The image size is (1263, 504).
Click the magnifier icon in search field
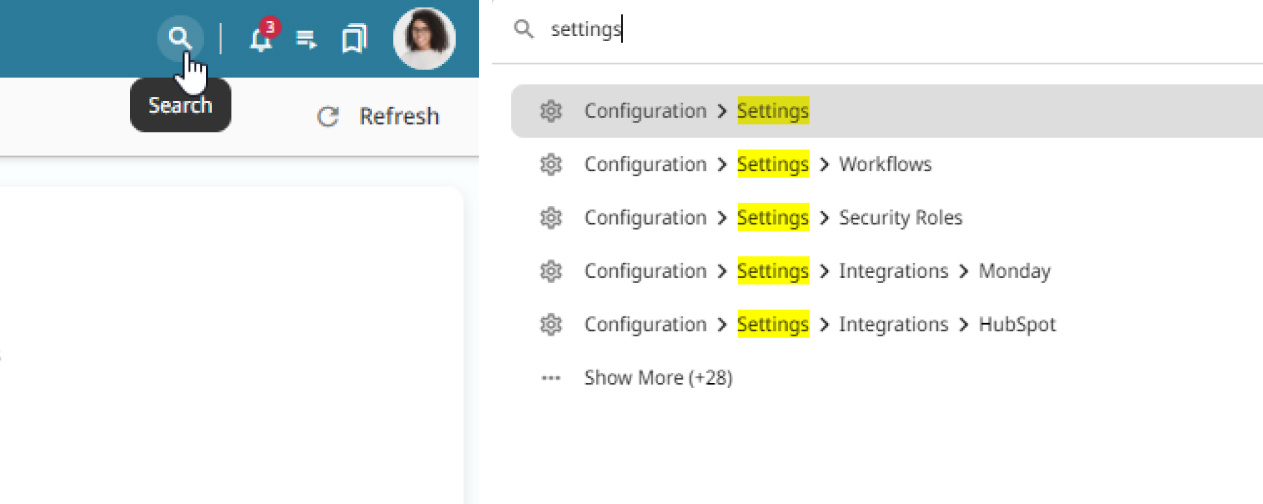tap(523, 29)
